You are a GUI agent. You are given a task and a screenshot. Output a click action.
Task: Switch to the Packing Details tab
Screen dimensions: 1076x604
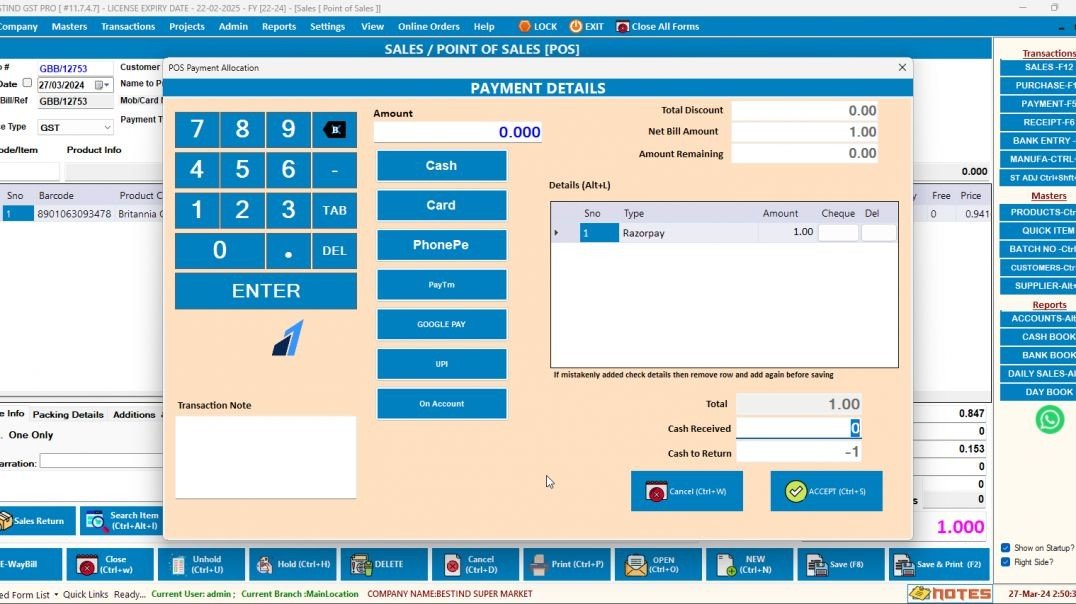tap(68, 414)
